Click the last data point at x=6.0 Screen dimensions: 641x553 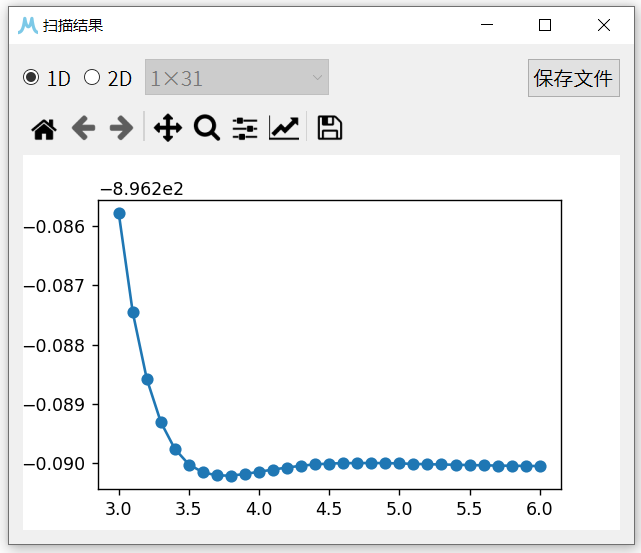pos(540,466)
